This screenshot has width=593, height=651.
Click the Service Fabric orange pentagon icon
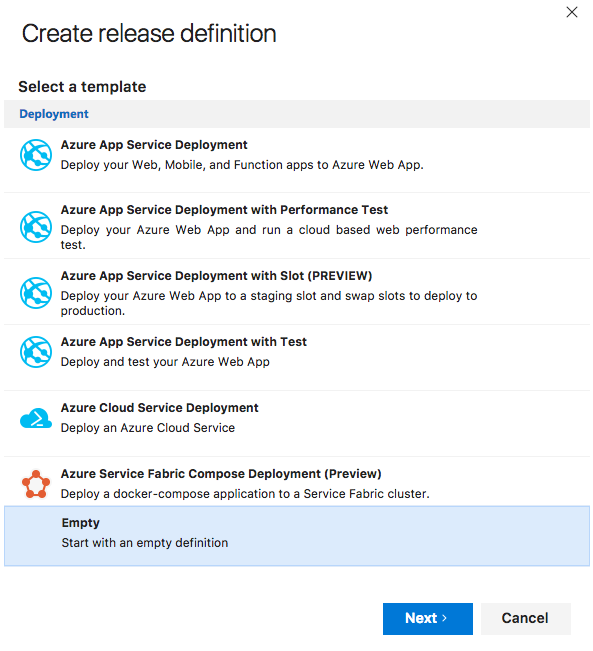pos(36,484)
